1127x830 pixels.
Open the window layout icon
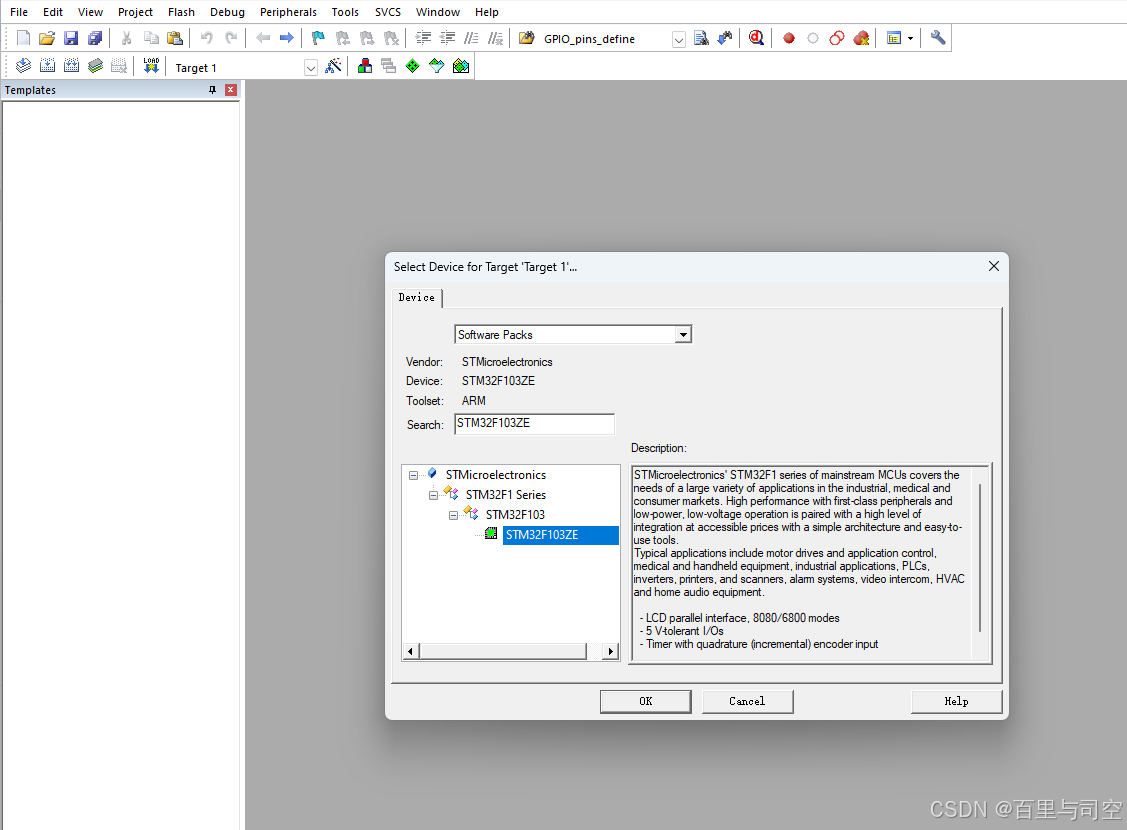click(x=893, y=38)
